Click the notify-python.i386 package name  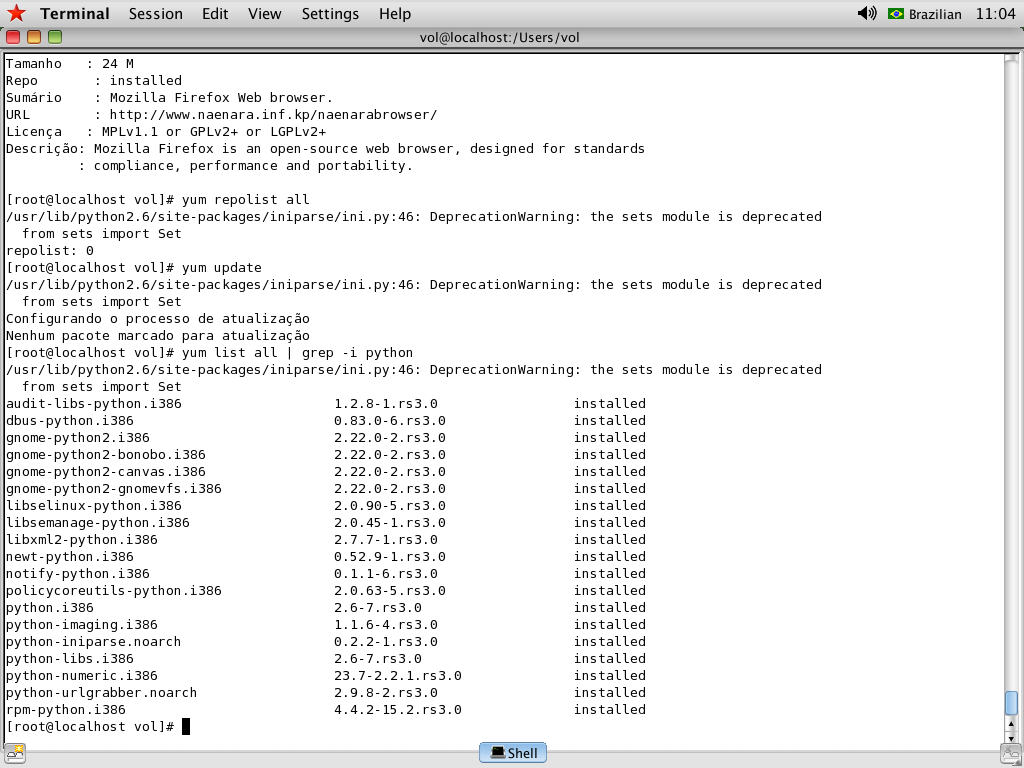[x=78, y=573]
